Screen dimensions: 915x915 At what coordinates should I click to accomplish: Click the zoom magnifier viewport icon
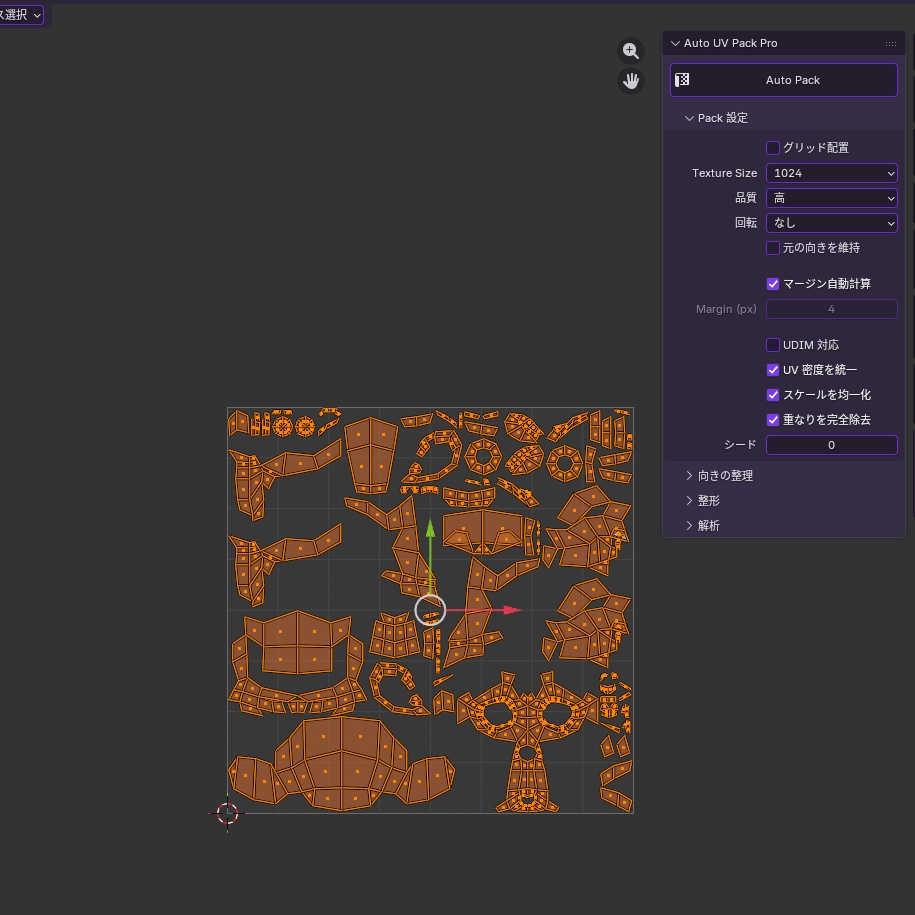630,51
